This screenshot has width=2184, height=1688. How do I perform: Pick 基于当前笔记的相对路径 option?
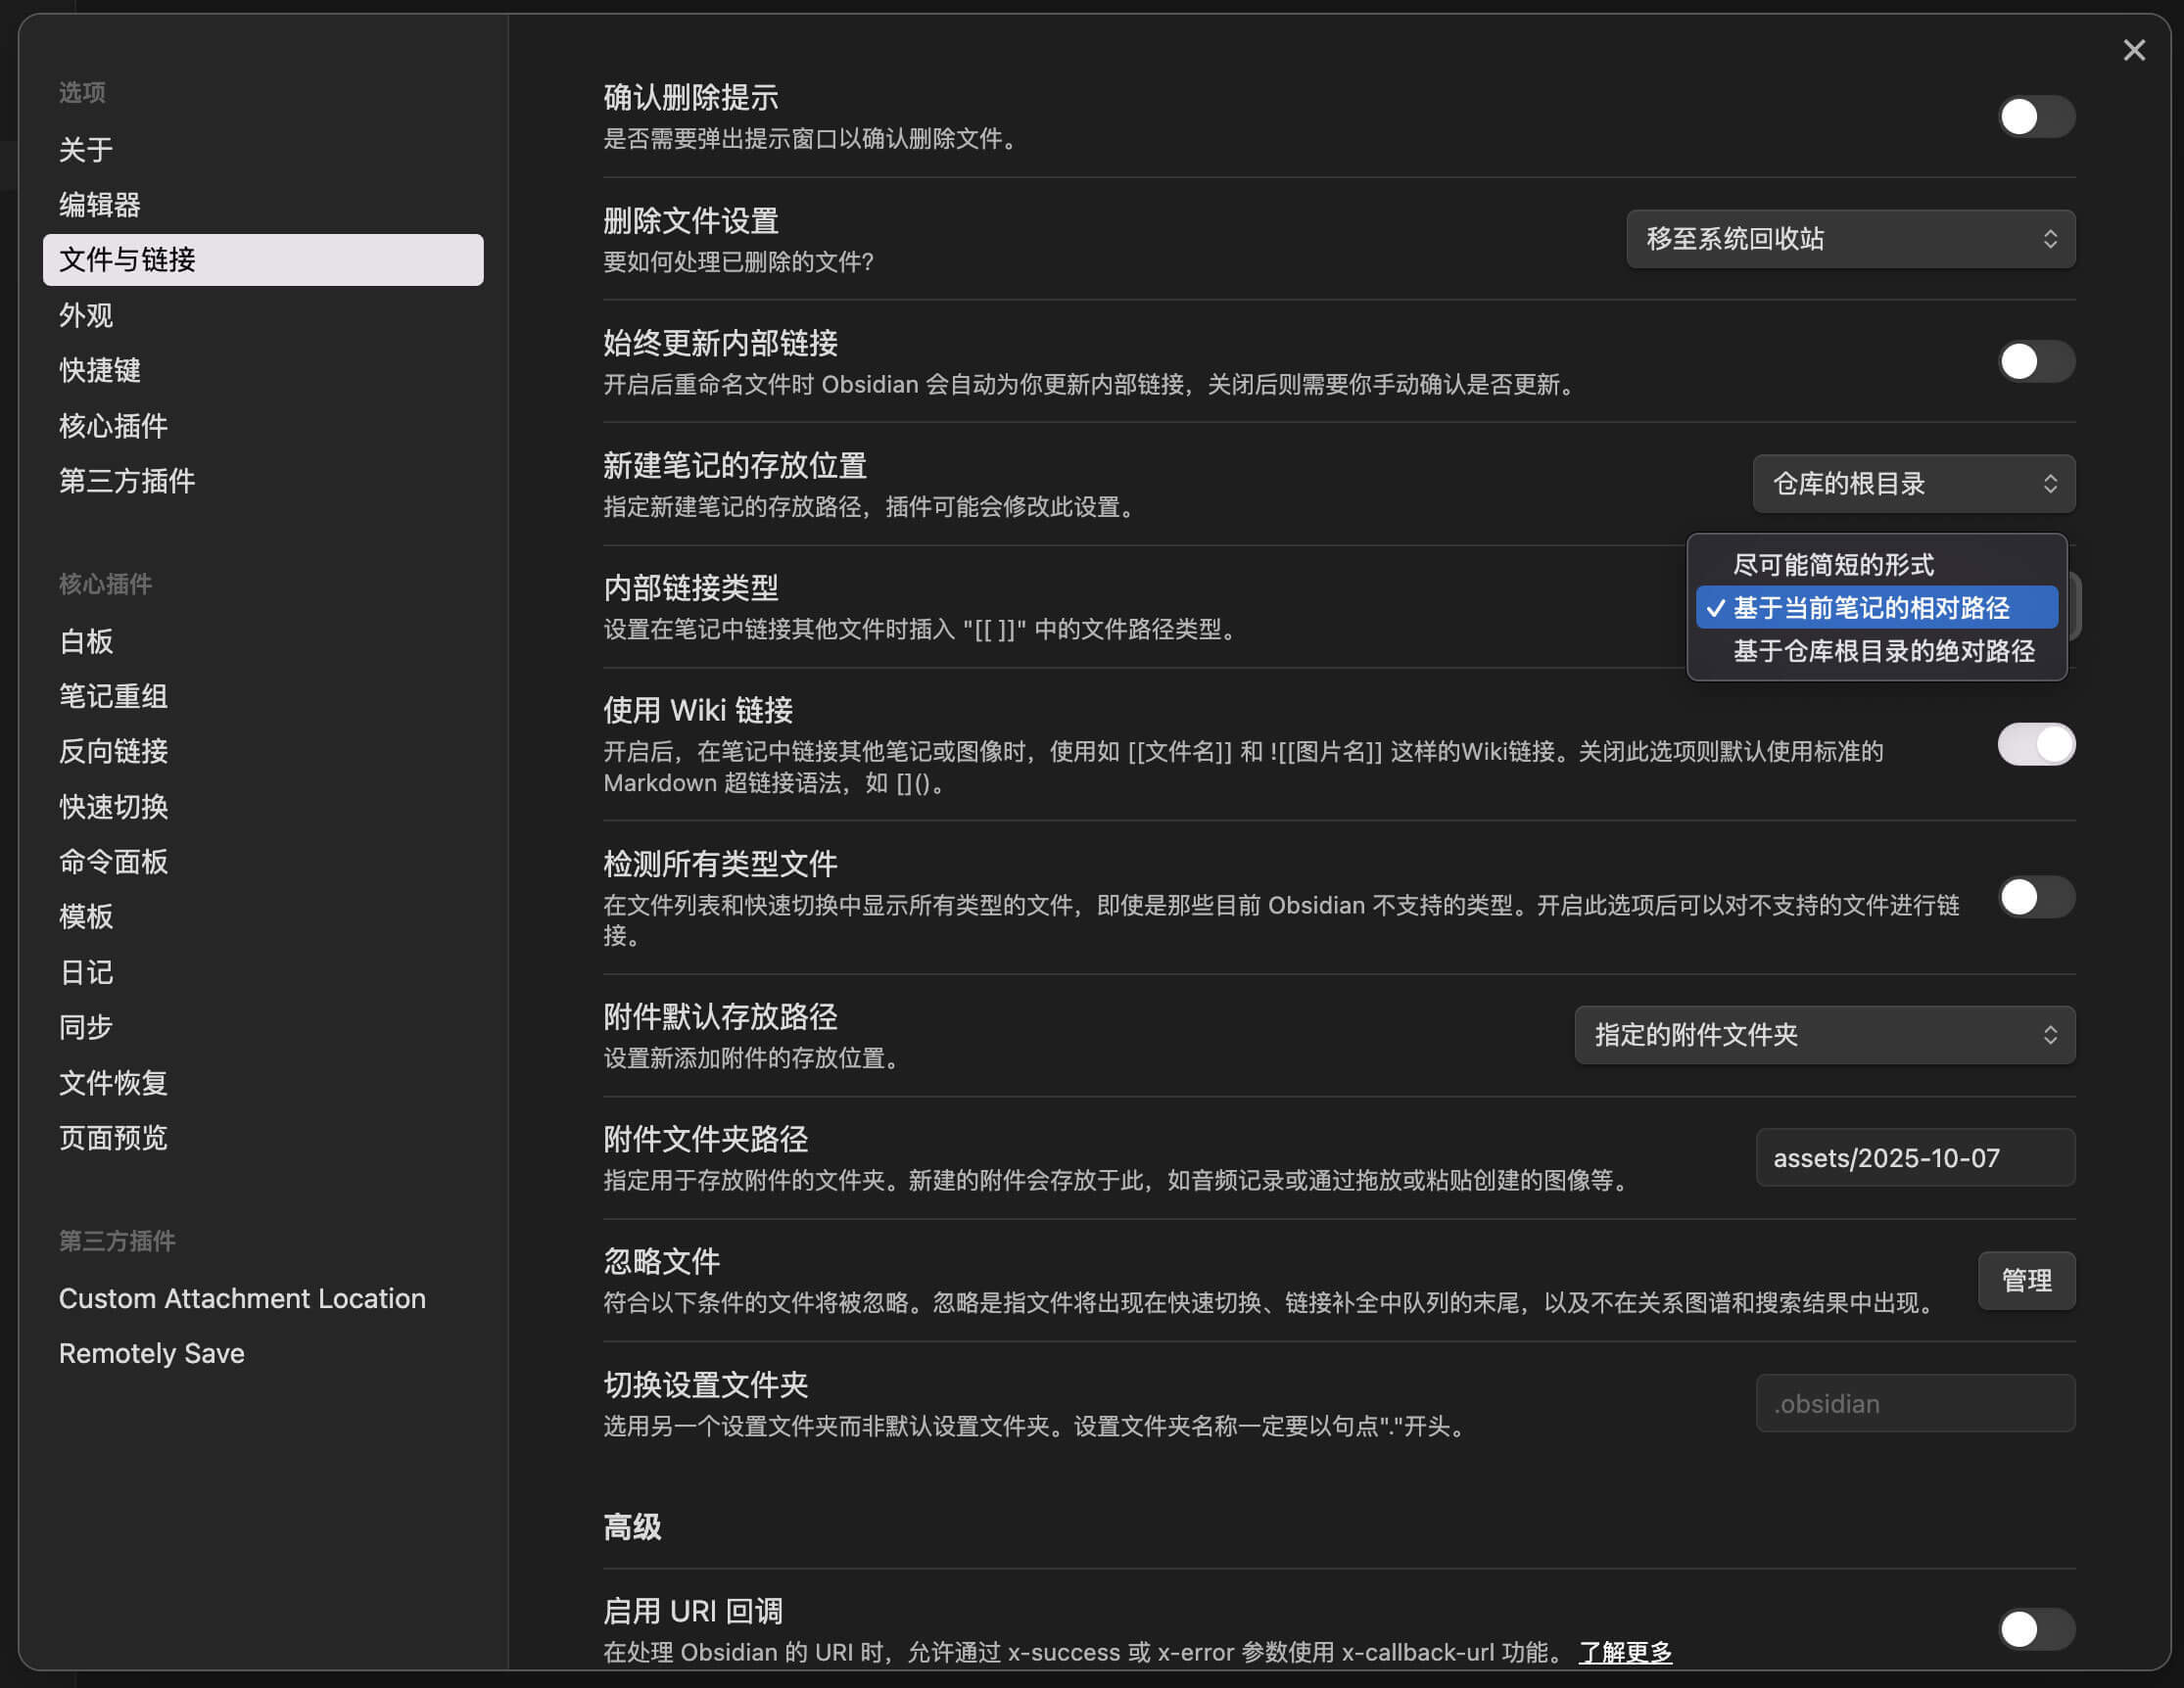[x=1871, y=608]
